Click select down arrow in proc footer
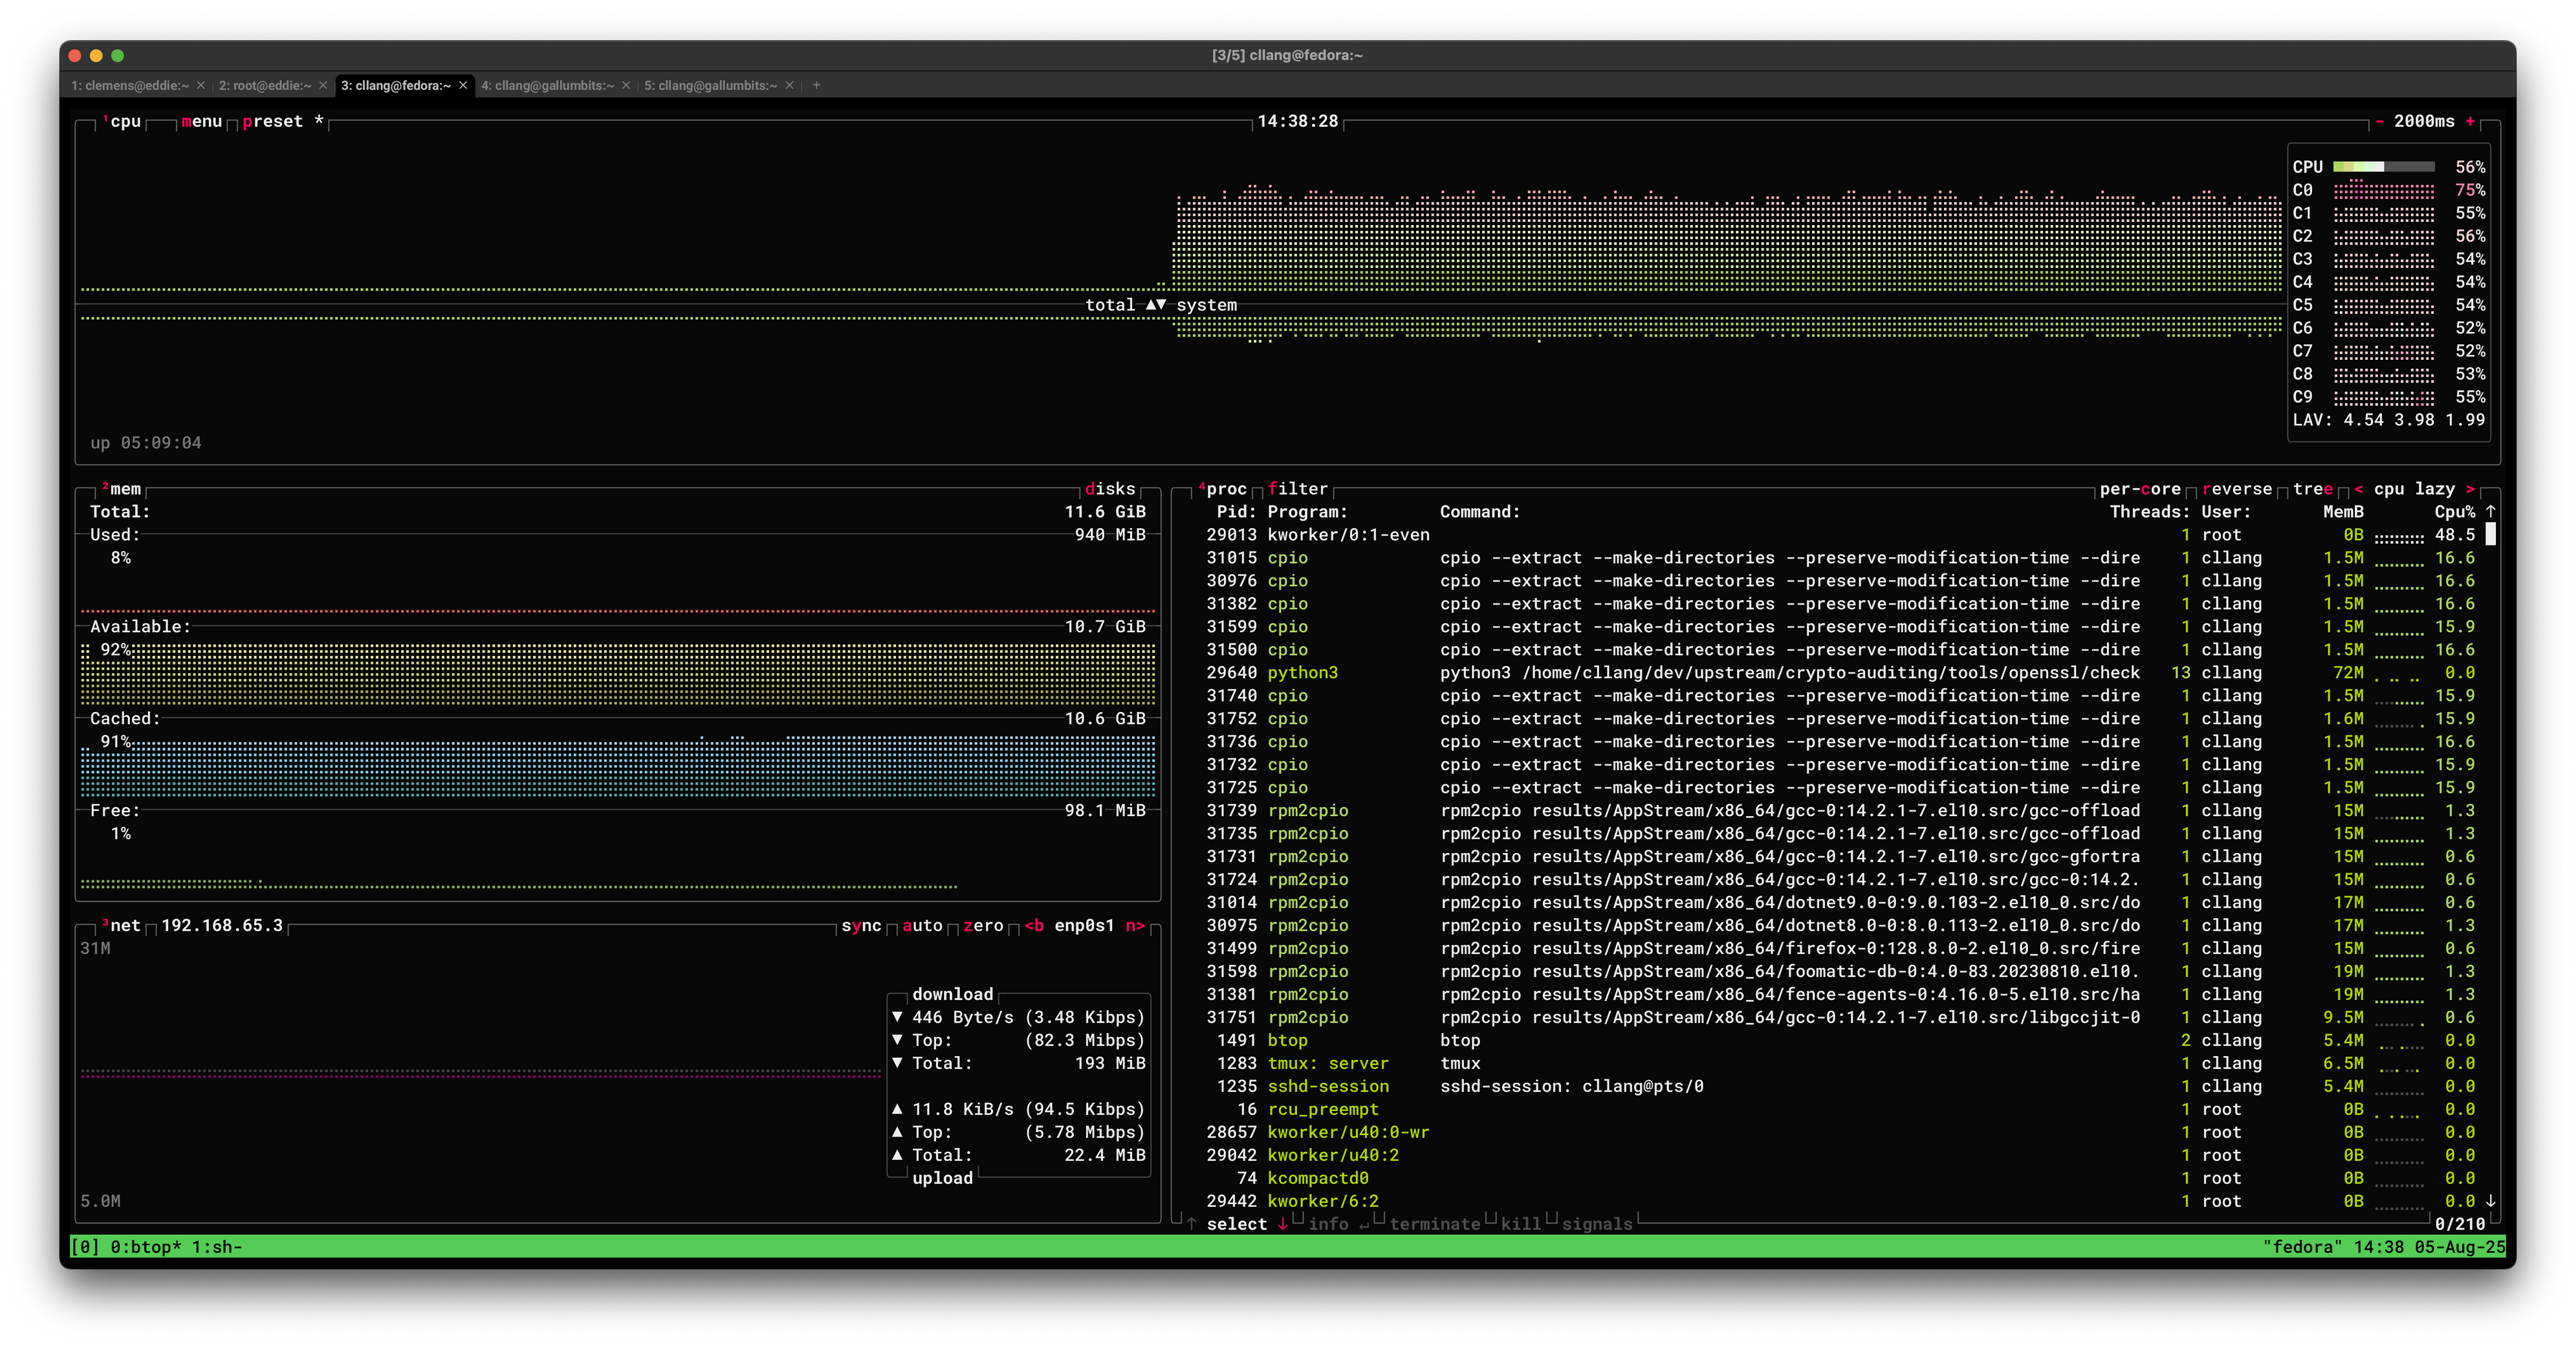Viewport: 2576px width, 1348px height. point(1282,1224)
